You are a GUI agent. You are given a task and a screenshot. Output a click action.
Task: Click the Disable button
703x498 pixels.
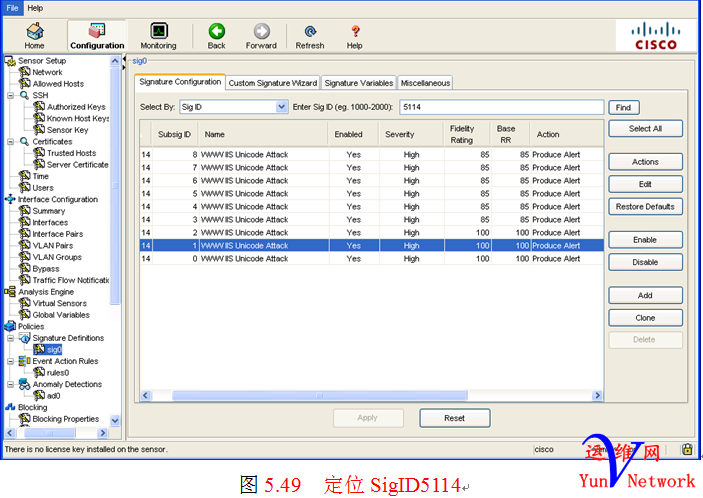[645, 262]
